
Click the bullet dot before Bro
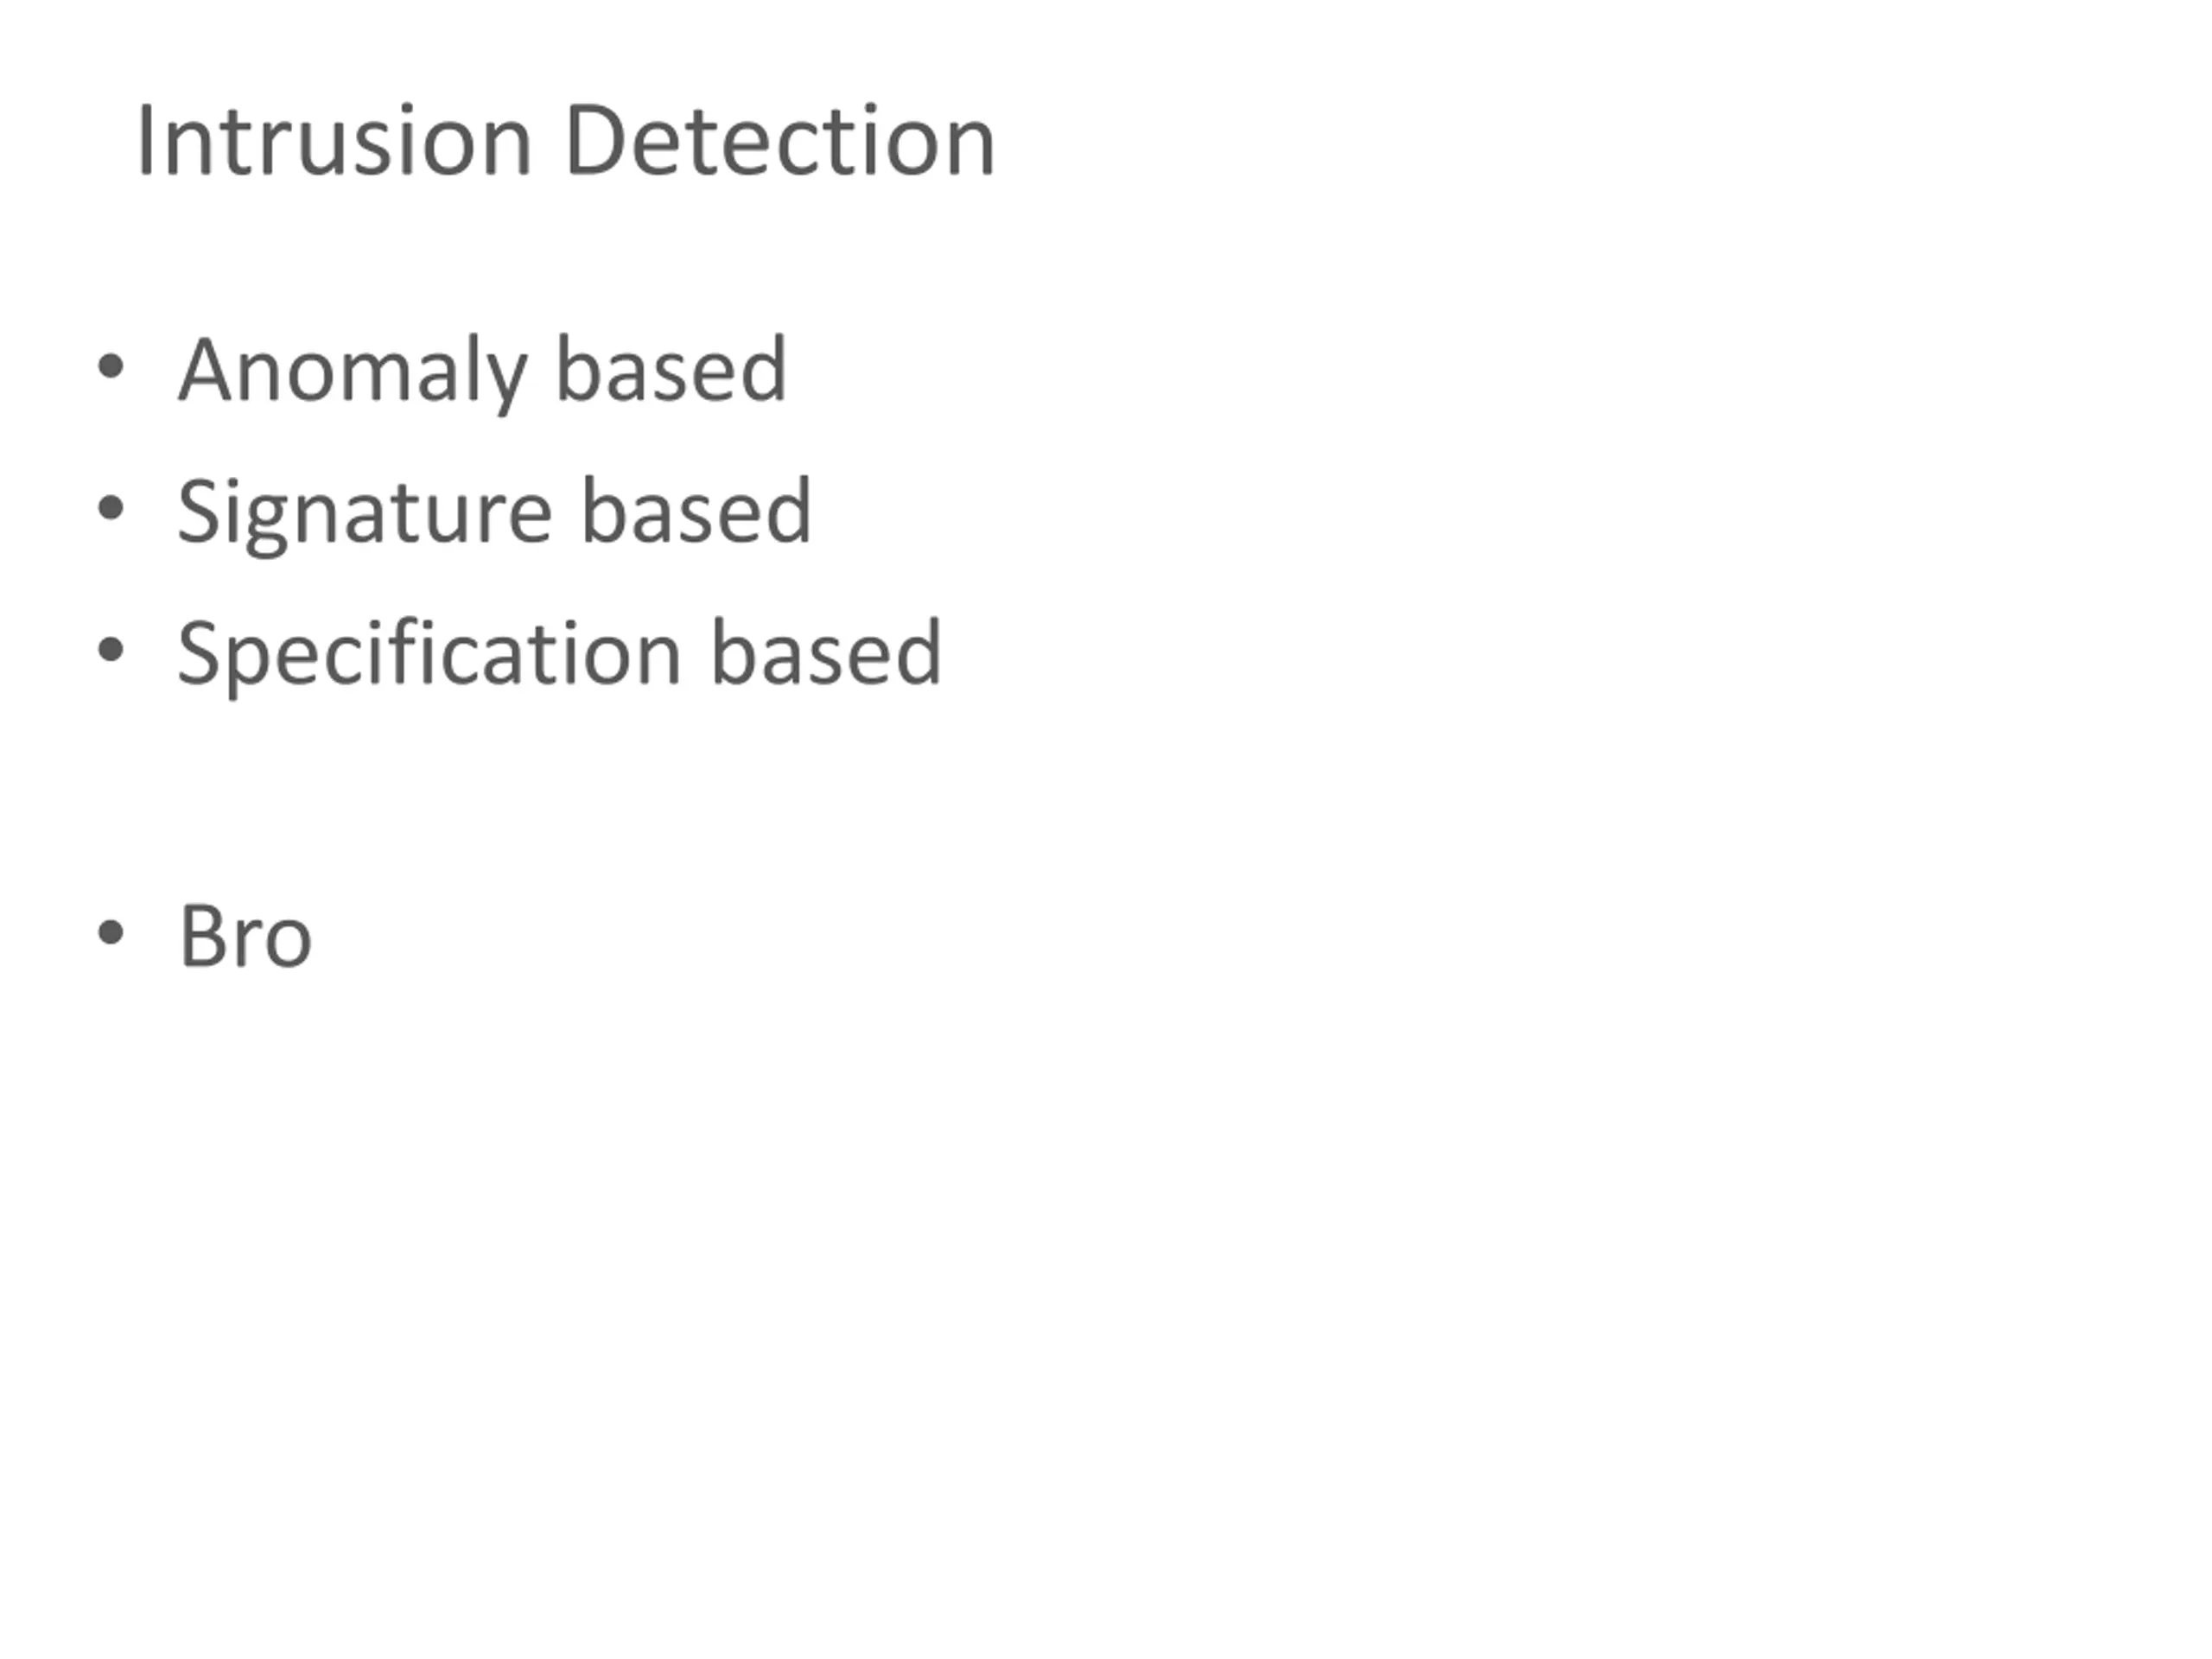[110, 934]
